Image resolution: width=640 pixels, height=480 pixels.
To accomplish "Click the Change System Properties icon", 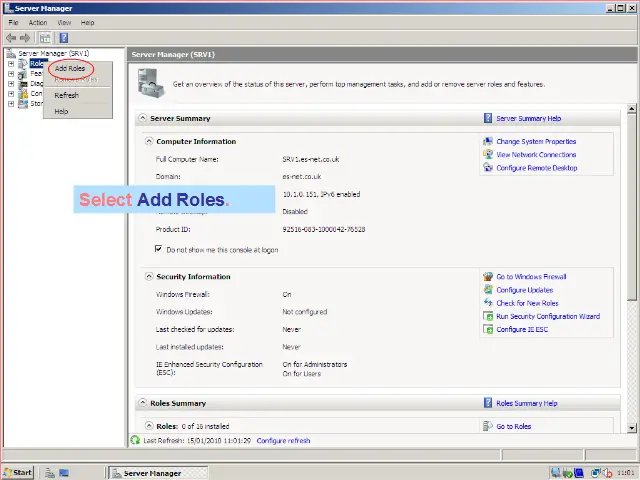I will click(488, 142).
